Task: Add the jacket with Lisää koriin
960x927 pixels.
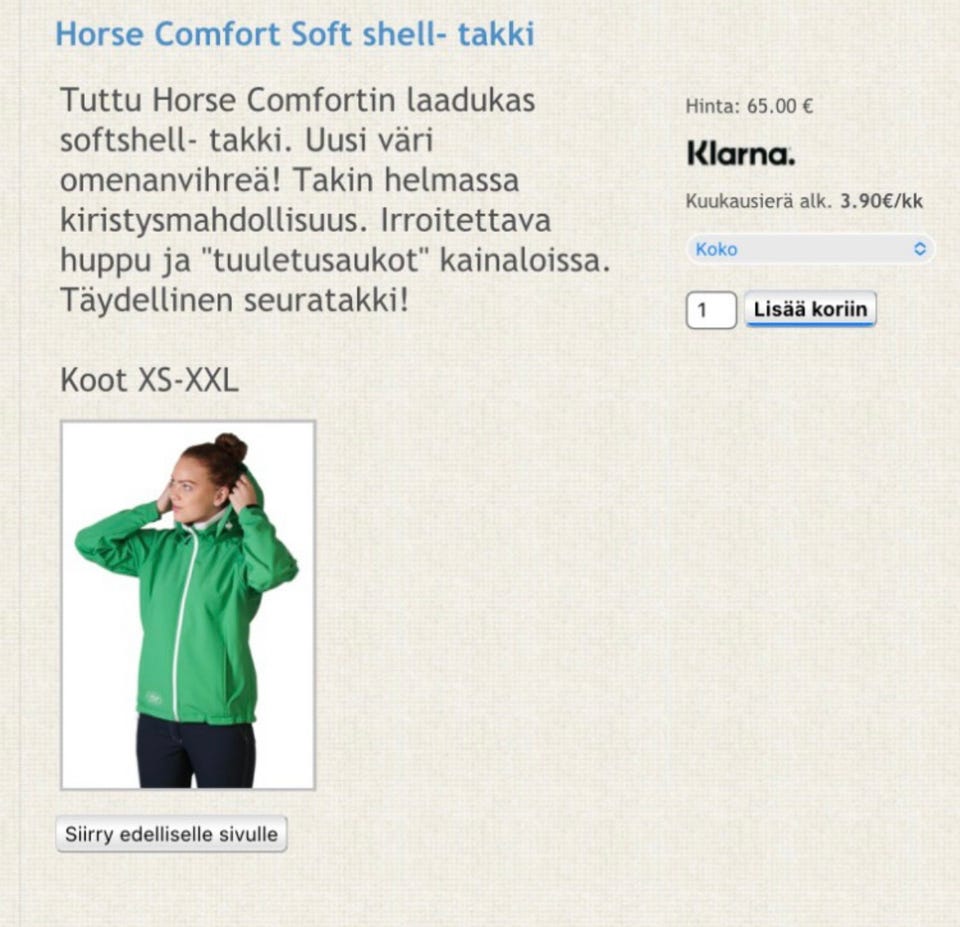Action: 810,309
